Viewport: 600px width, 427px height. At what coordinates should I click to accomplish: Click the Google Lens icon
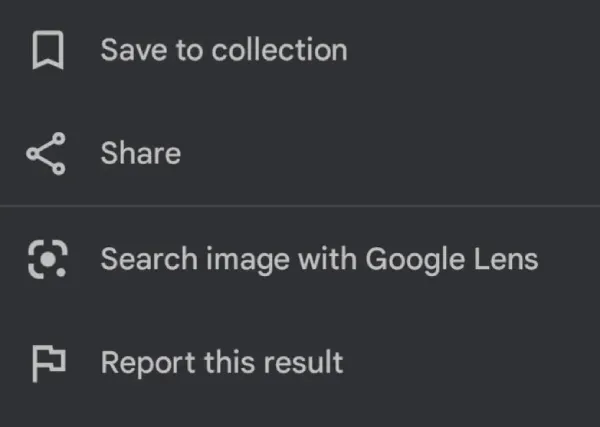(47, 259)
